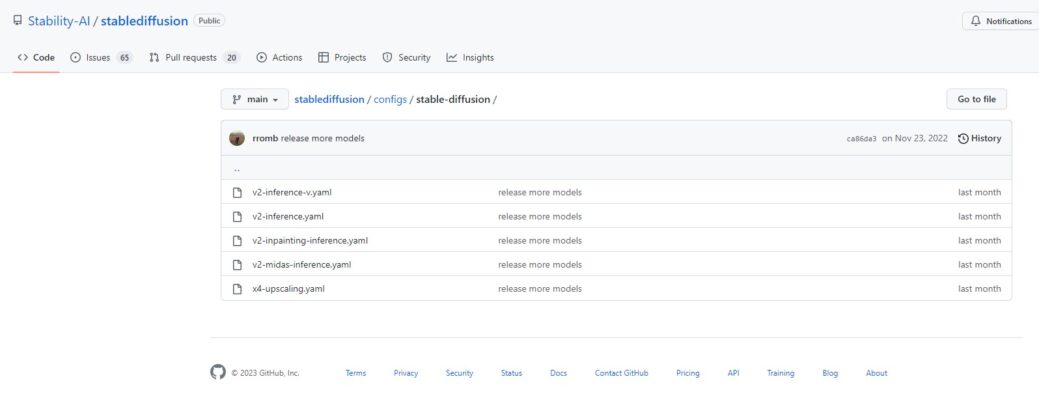This screenshot has width=1039, height=420.
Task: Open the Blog footer link
Action: click(830, 373)
